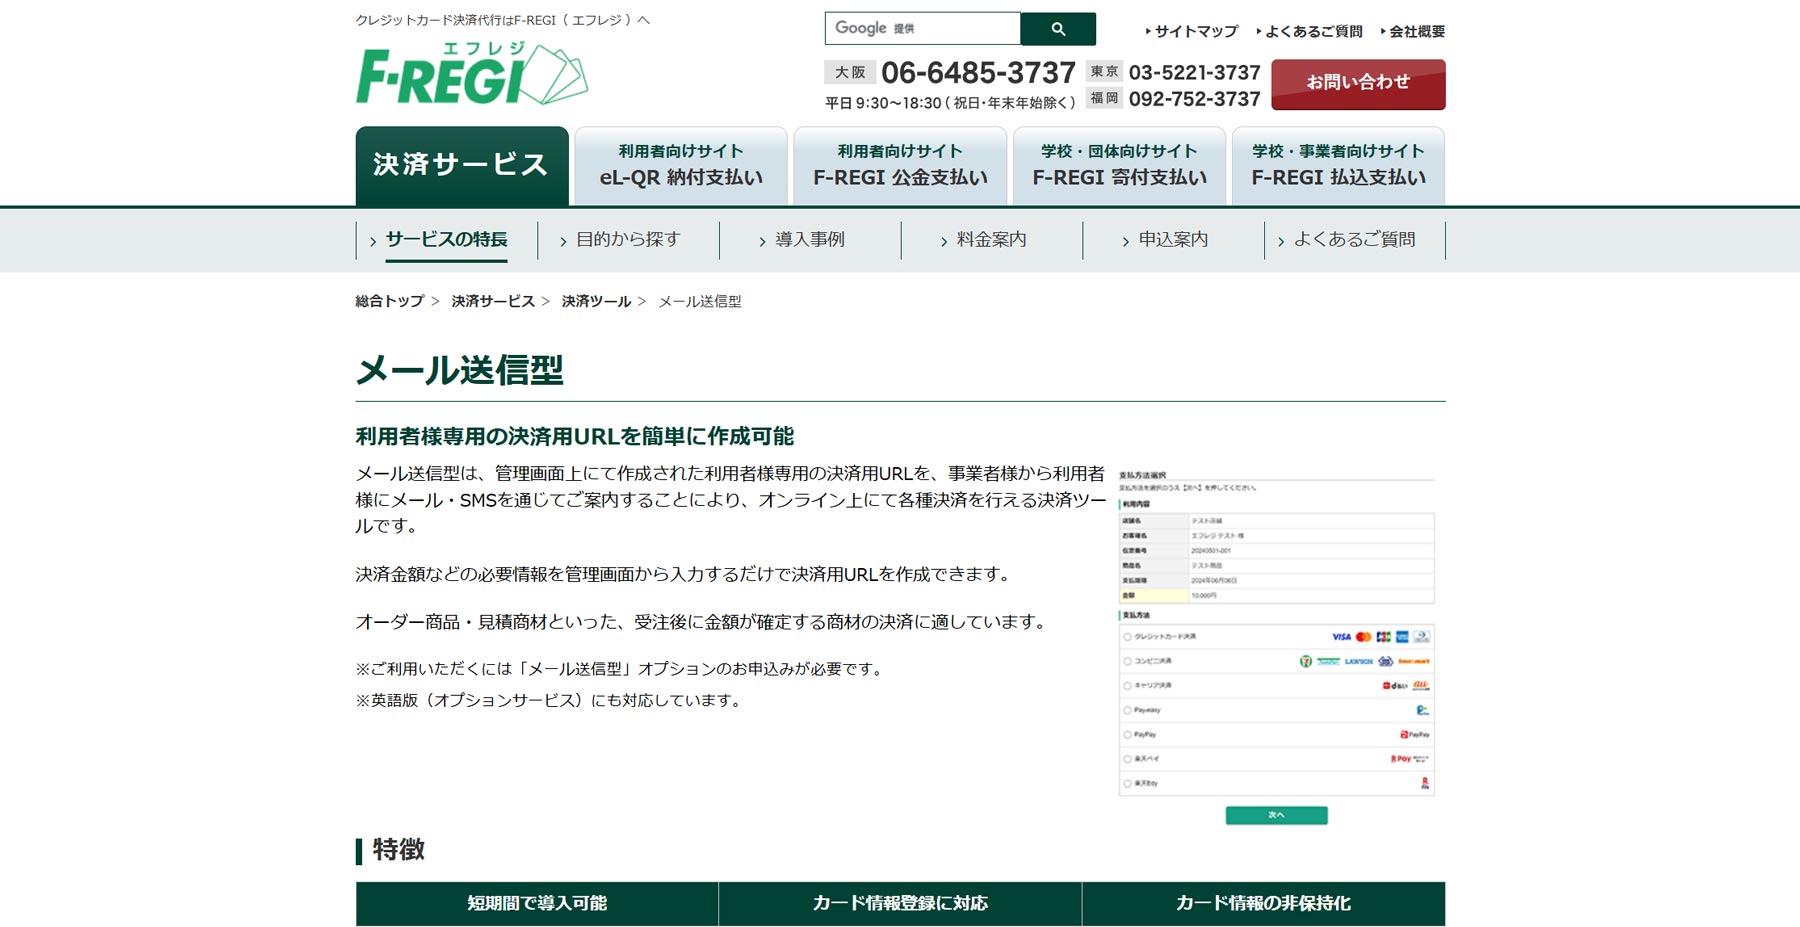Select the F-REGI 払込支払い tab
The height and width of the screenshot is (927, 1800).
1338,165
